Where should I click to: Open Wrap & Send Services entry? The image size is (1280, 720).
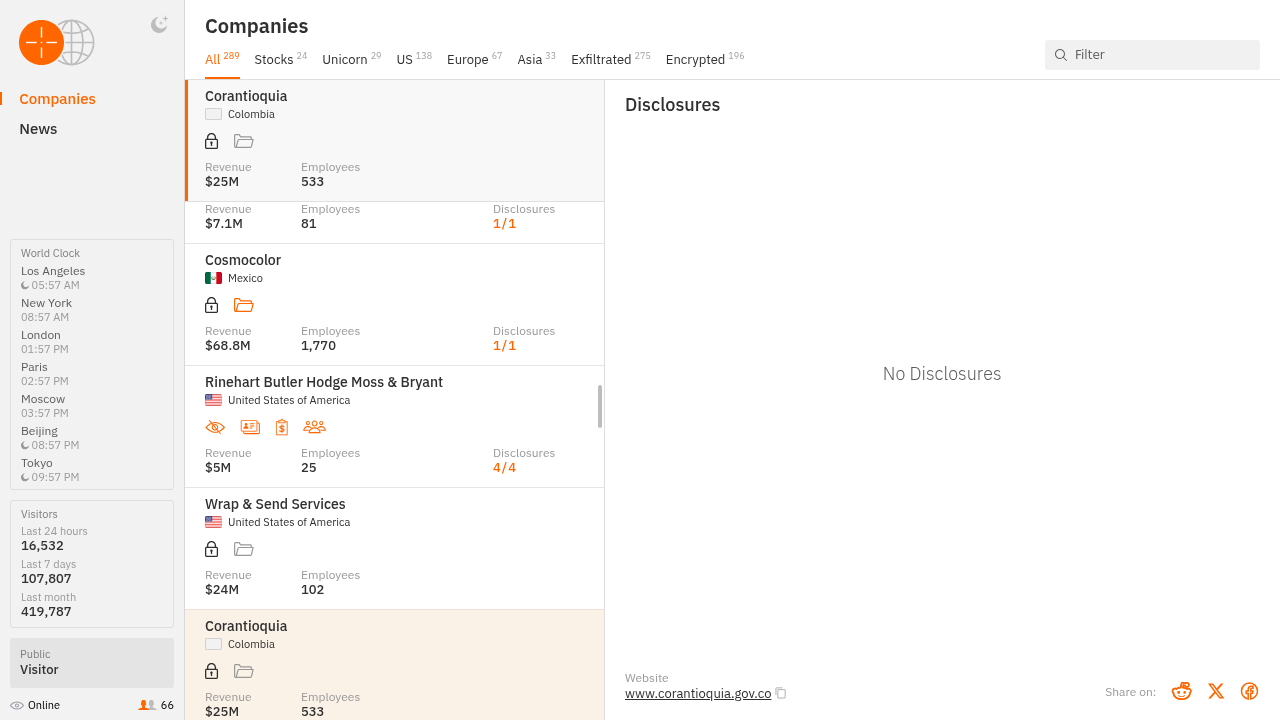pyautogui.click(x=394, y=549)
